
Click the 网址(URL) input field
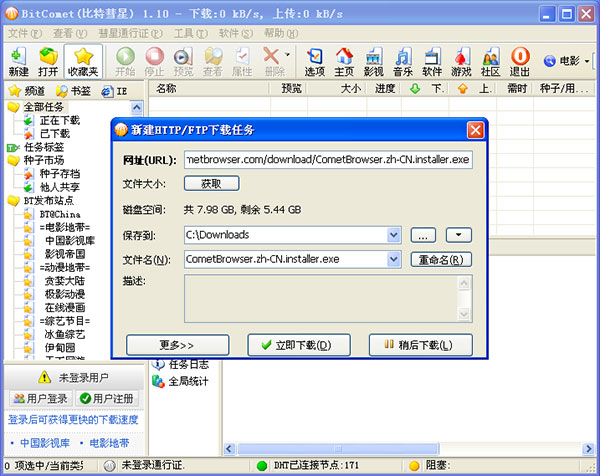328,160
